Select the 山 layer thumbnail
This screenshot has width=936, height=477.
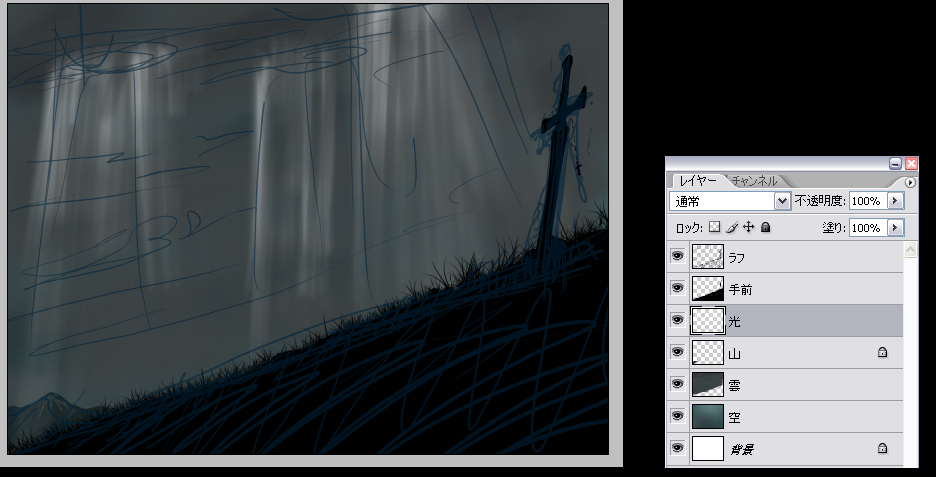tap(707, 352)
